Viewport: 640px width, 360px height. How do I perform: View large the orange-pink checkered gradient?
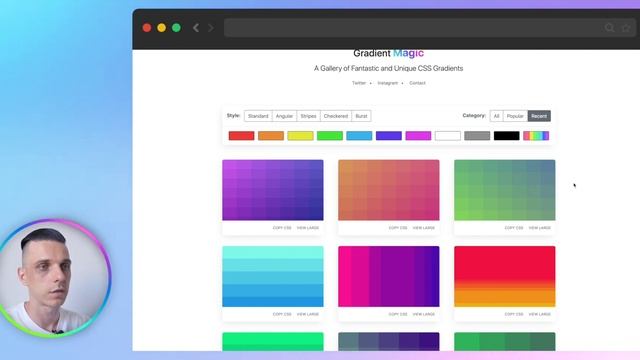[x=424, y=228]
